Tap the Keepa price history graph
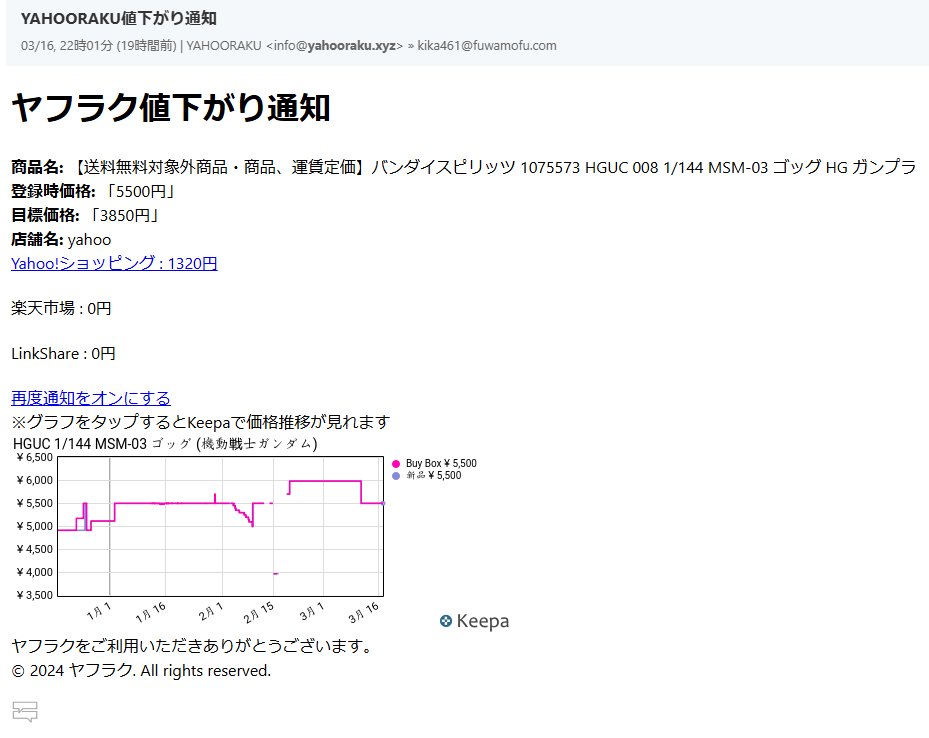This screenshot has width=929, height=738. click(220, 525)
